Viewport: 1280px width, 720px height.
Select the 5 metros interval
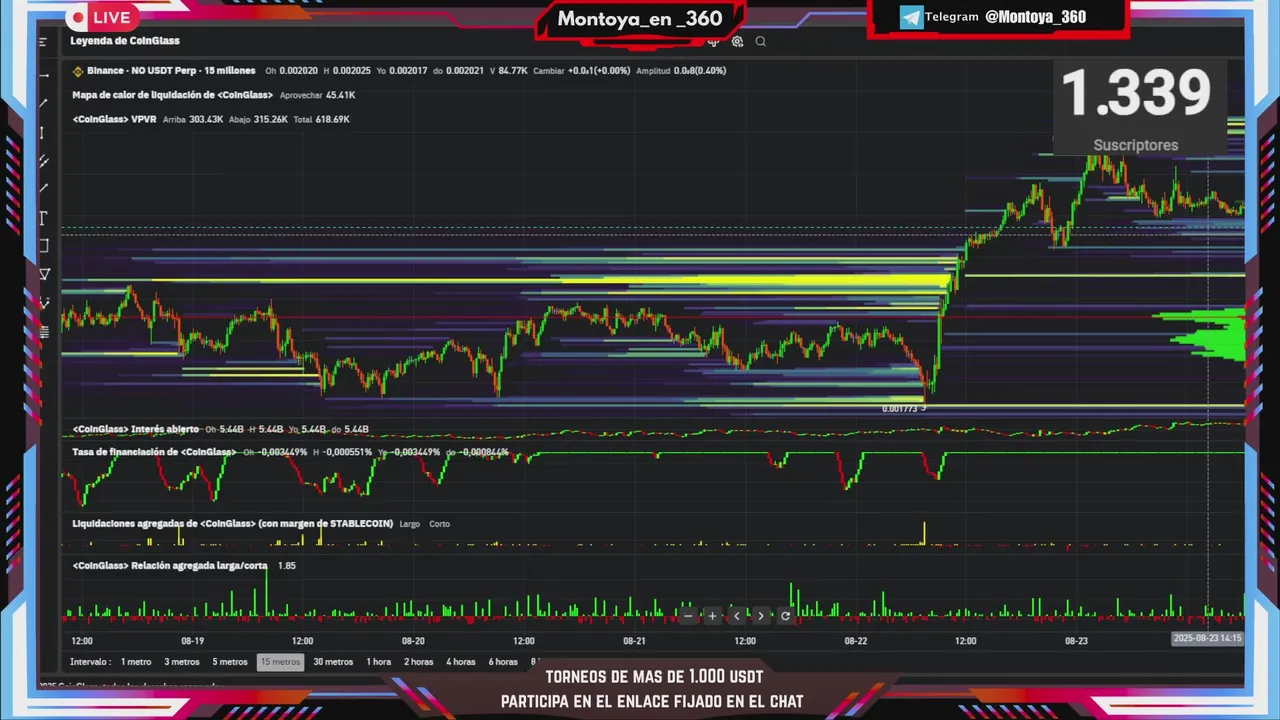[230, 662]
